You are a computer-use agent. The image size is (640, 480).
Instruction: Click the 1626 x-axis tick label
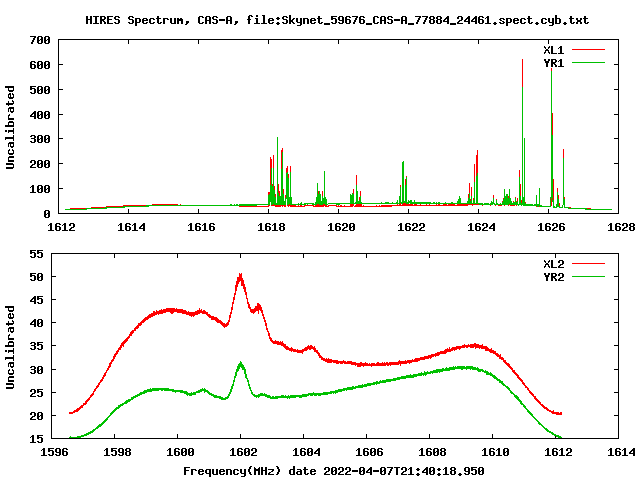coord(551,227)
